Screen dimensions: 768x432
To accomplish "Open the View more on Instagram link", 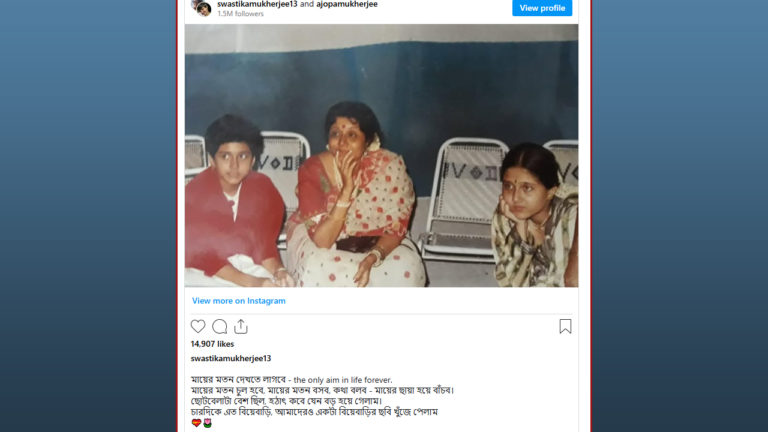I will [x=239, y=301].
